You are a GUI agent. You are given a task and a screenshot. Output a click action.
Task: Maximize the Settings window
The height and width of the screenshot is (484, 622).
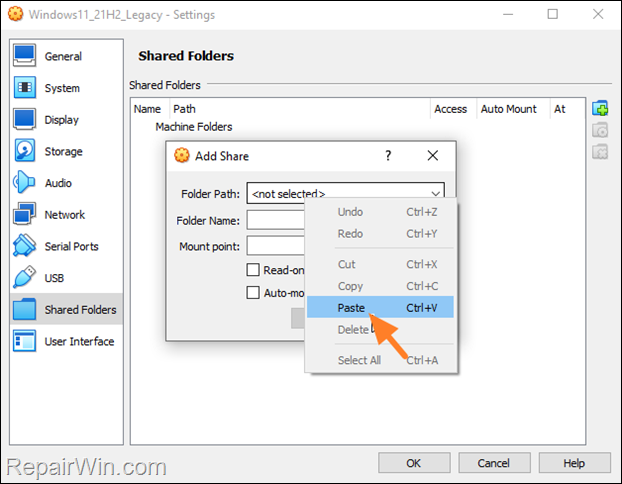click(553, 14)
